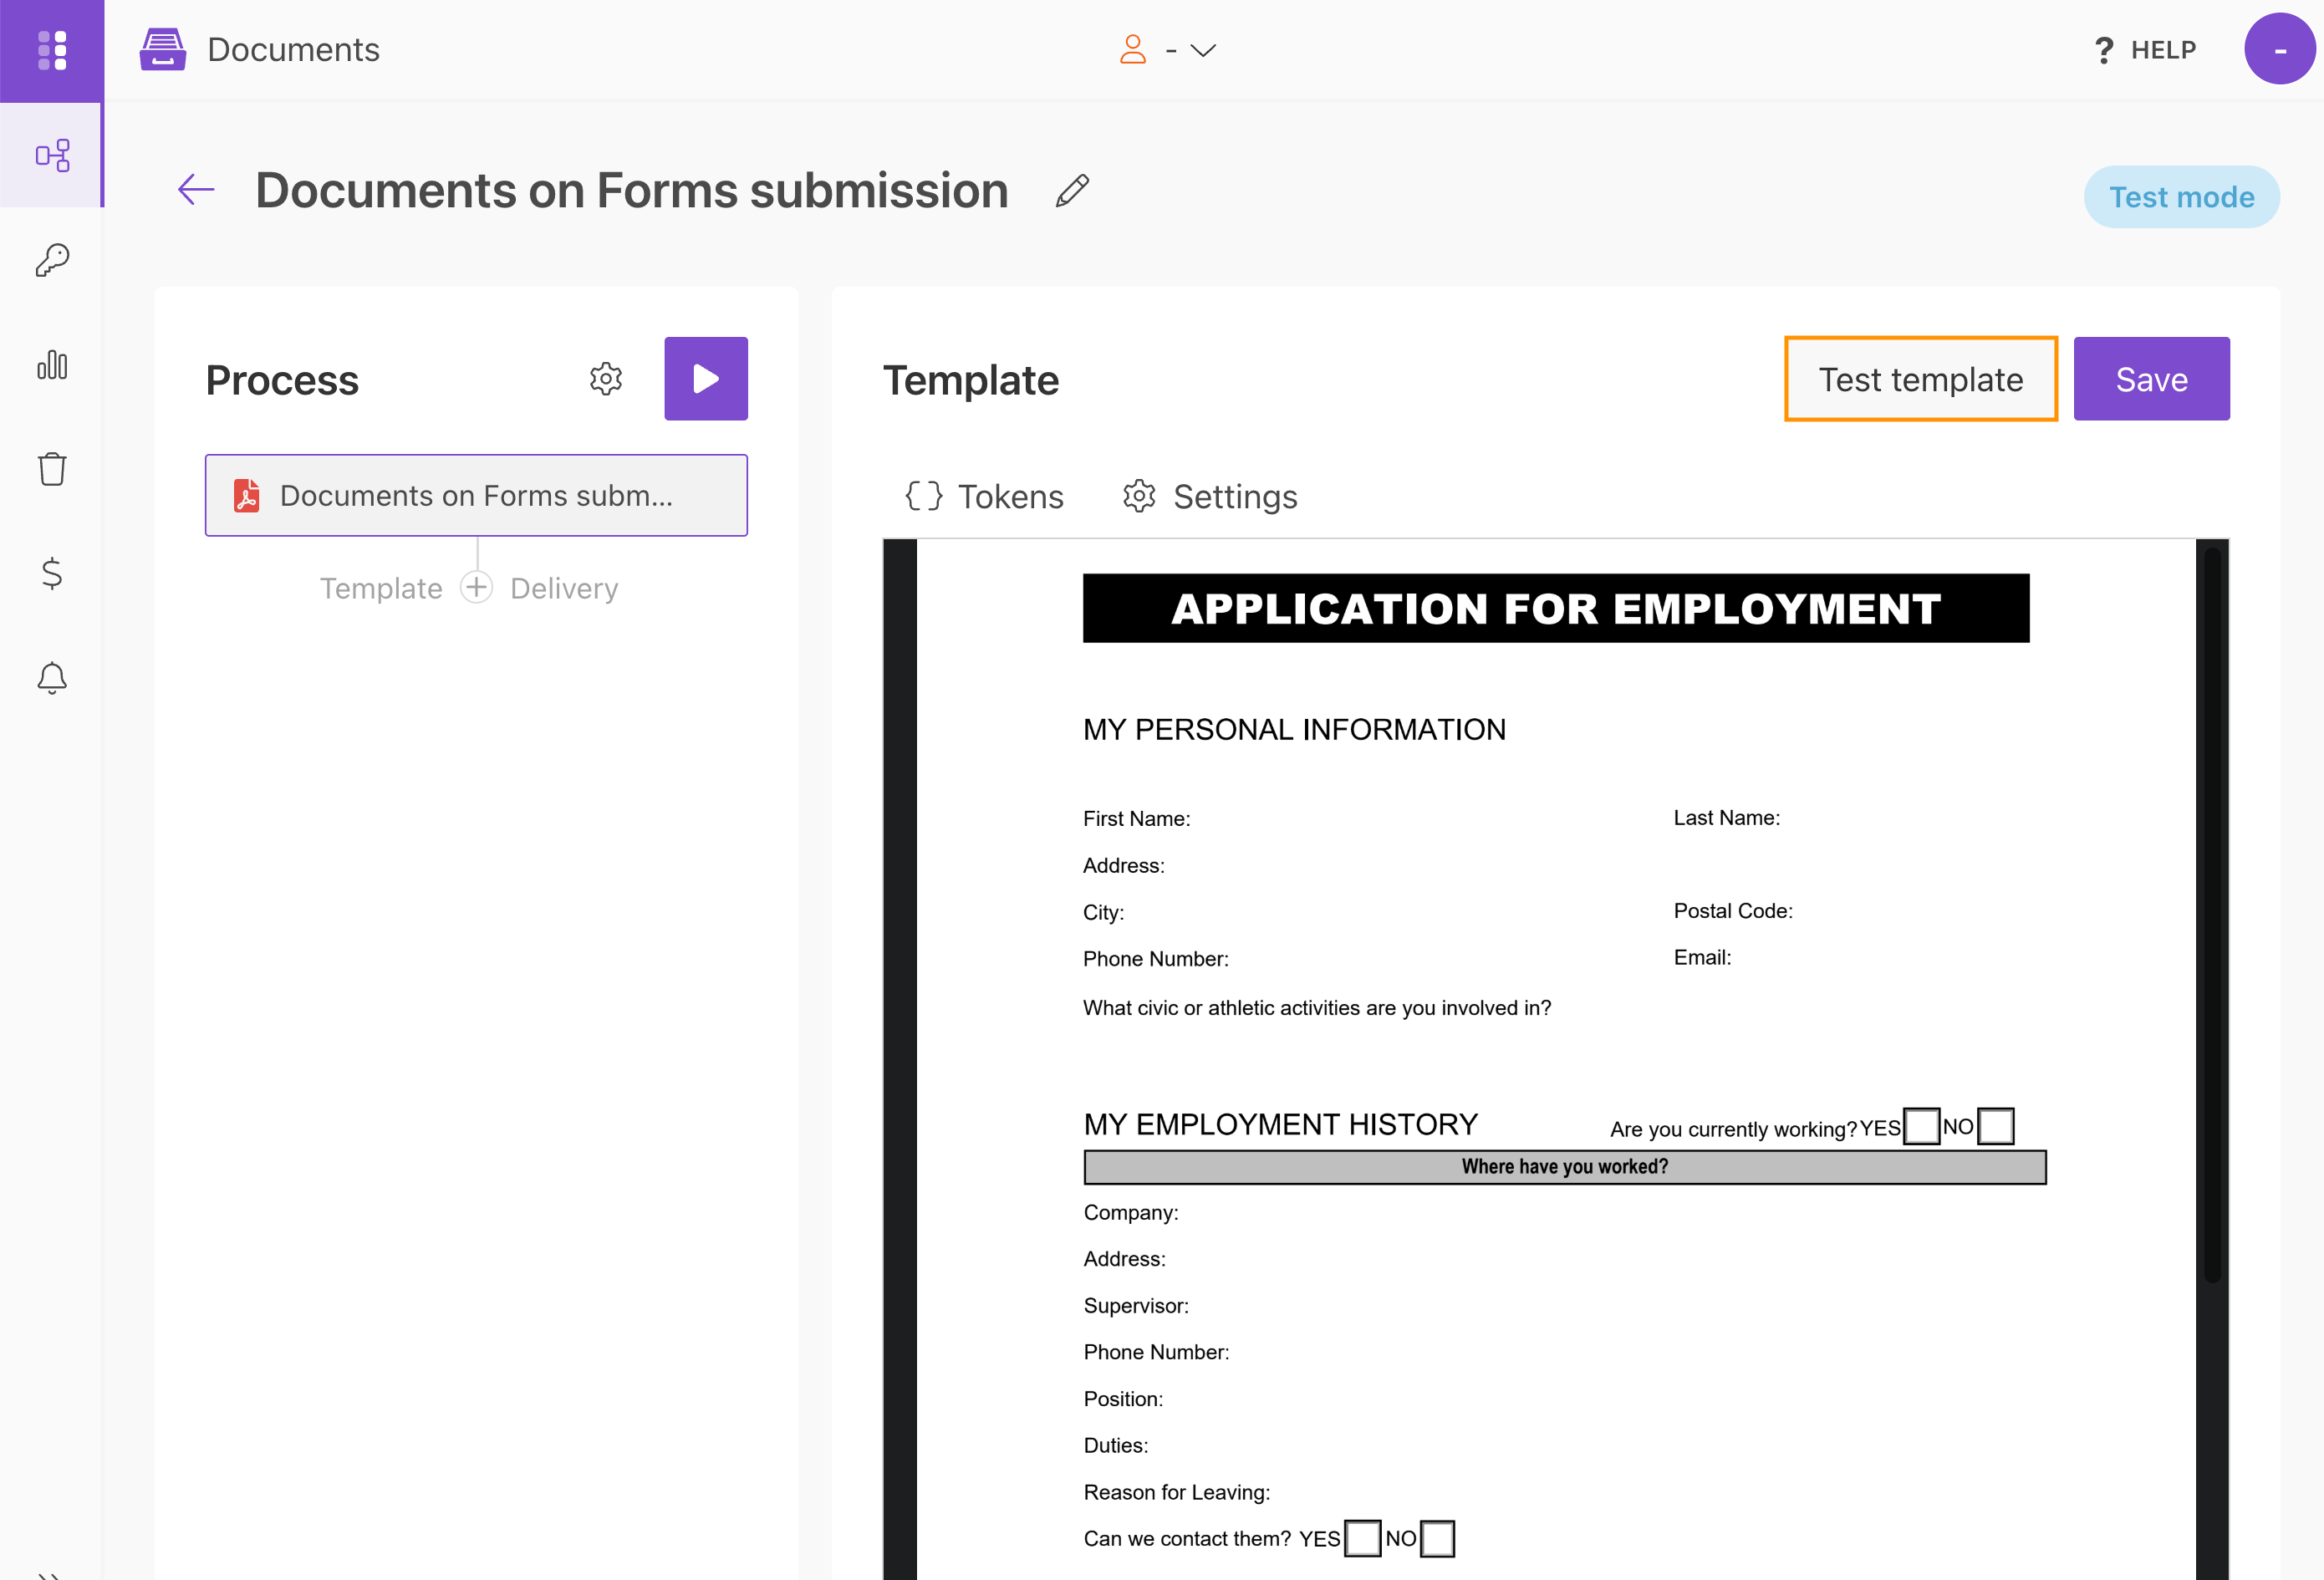This screenshot has height=1580, width=2324.
Task: Run the process with play button
Action: 706,379
